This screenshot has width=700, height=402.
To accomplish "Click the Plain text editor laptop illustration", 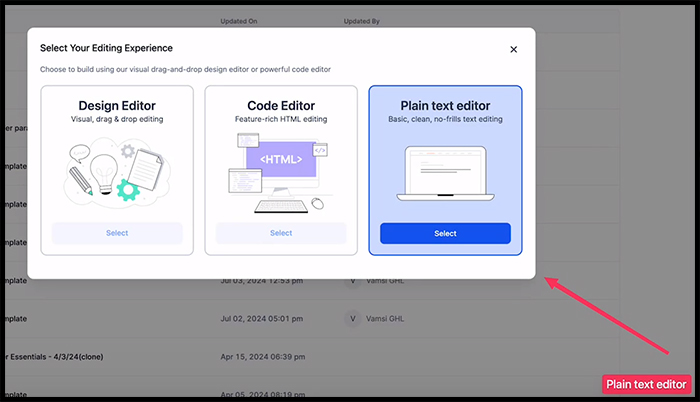I will click(x=445, y=174).
